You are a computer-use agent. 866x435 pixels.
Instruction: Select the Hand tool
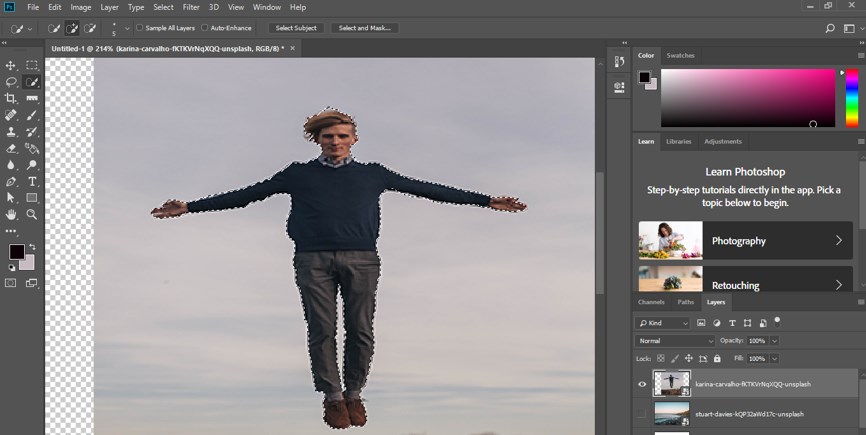coord(11,214)
